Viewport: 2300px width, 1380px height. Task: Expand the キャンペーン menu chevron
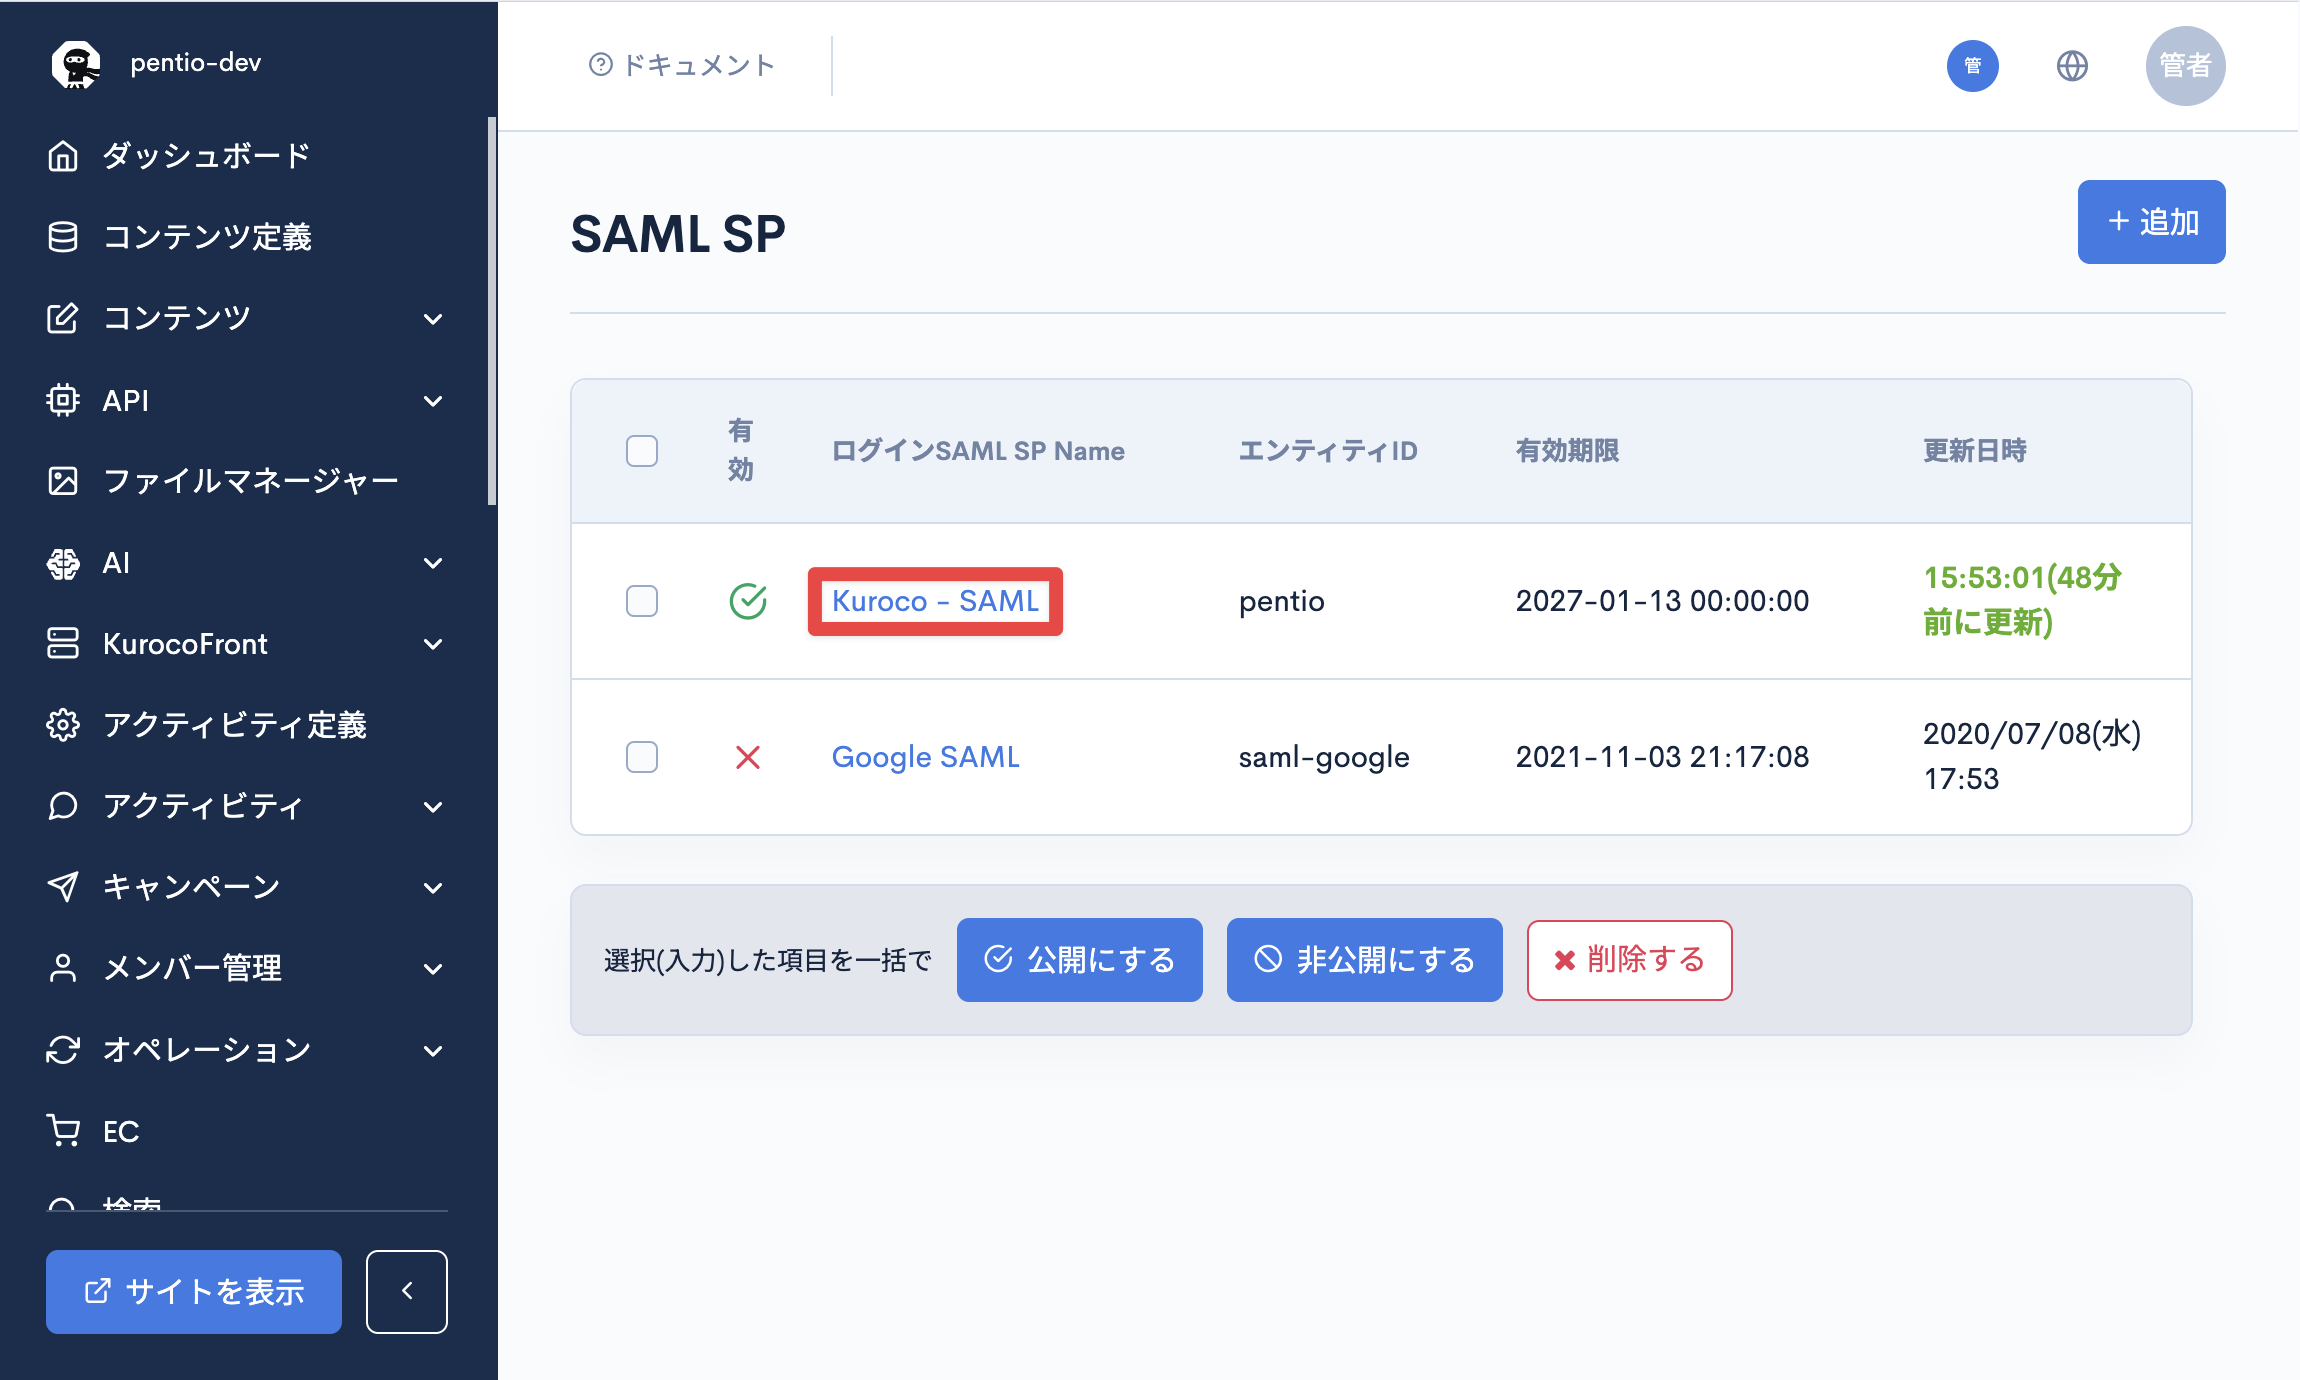click(433, 888)
